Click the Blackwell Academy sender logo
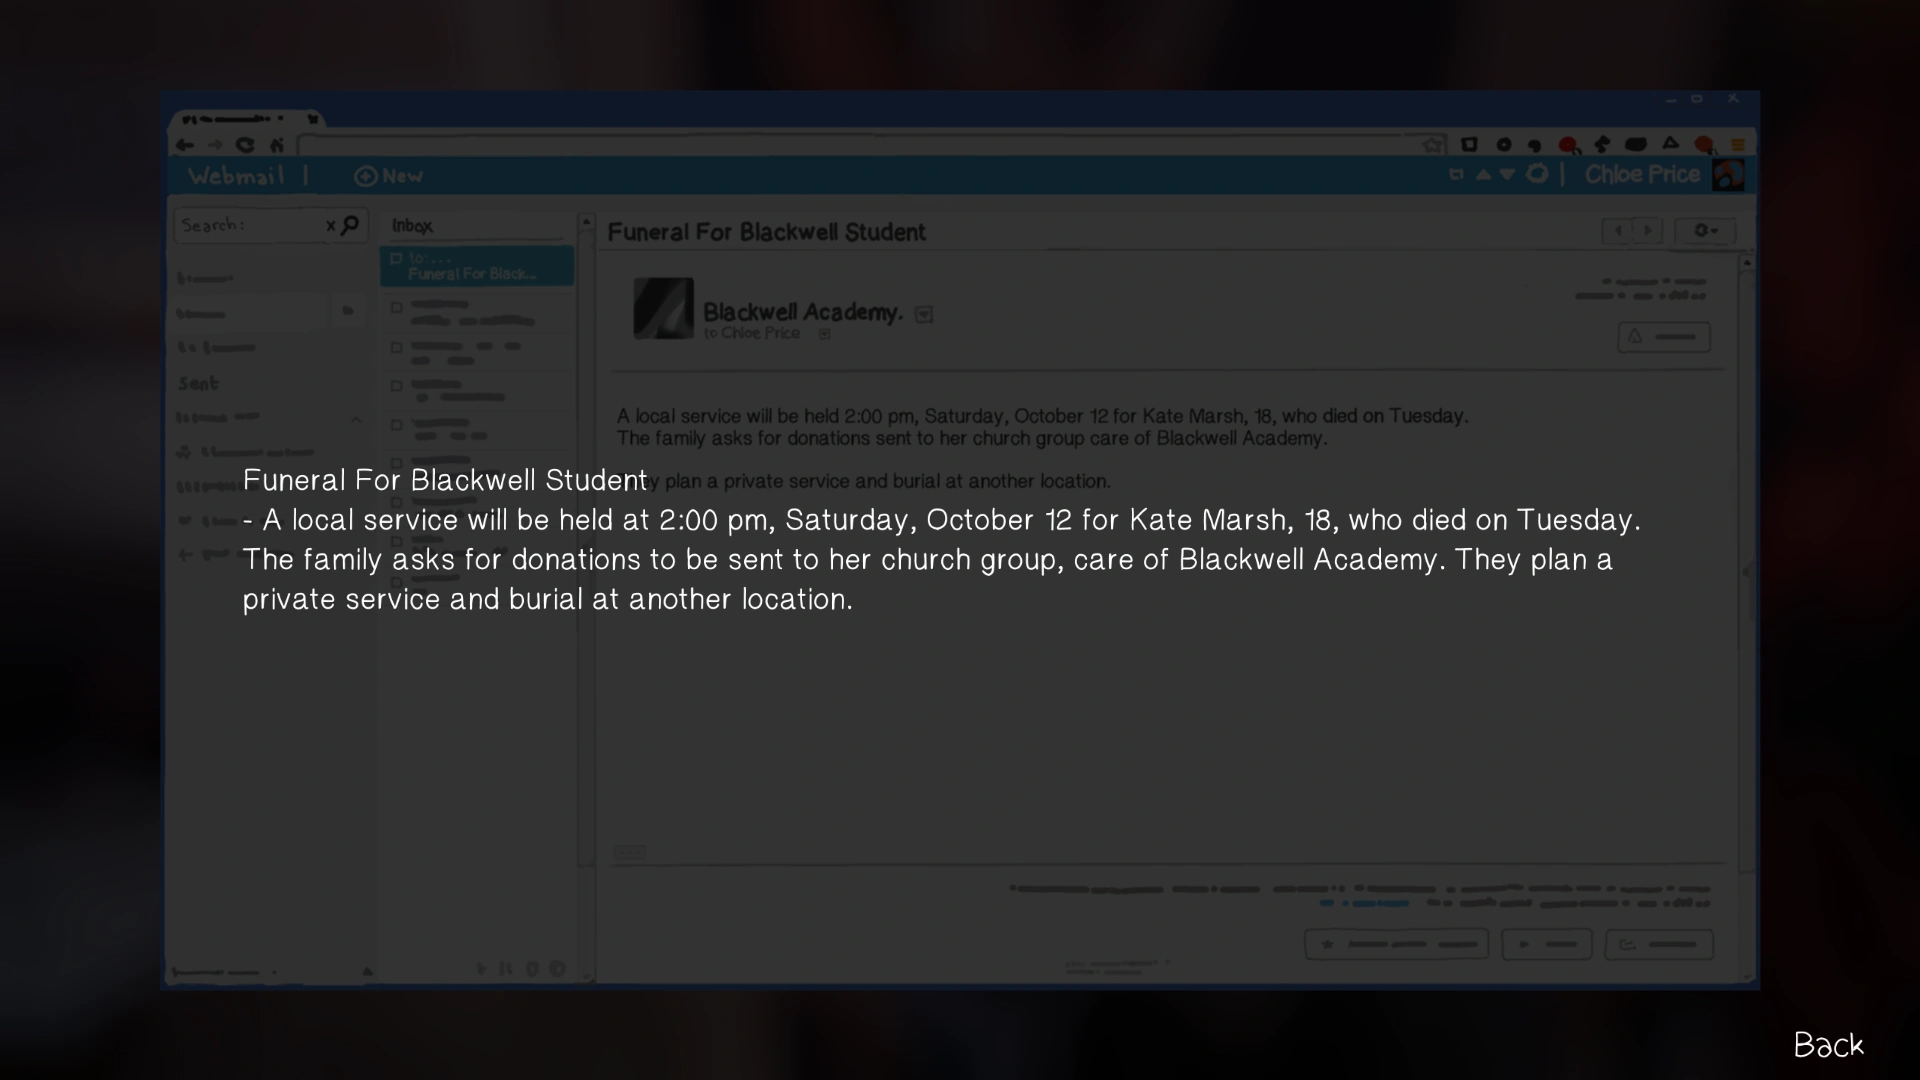 663,308
